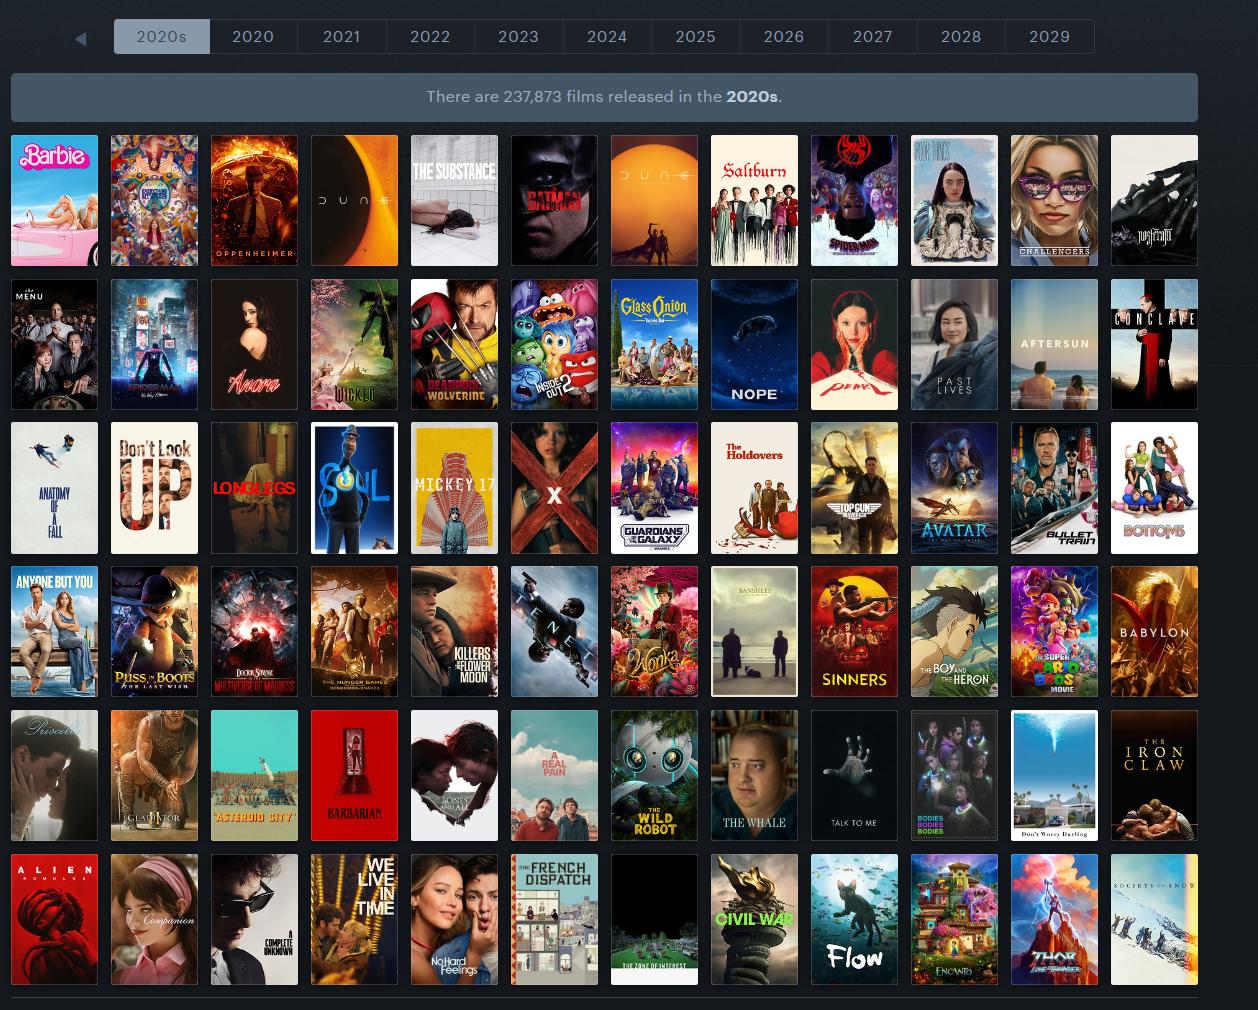Select the Mickey 17 poster
Screen dimensions: 1258x1010
pyautogui.click(x=455, y=488)
